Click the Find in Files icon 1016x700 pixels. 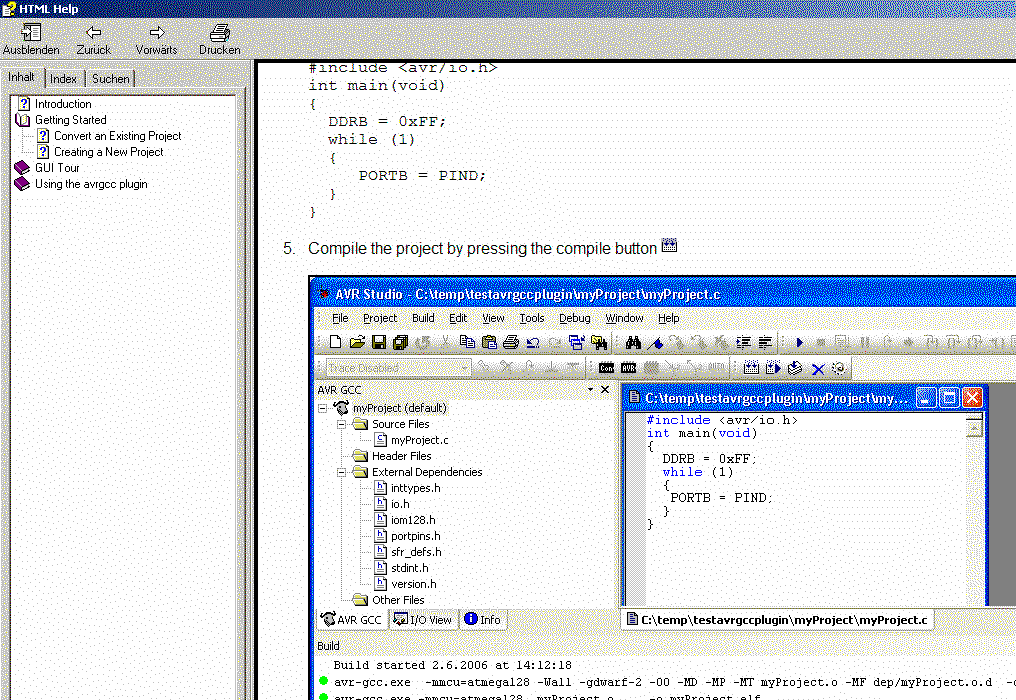click(x=599, y=342)
